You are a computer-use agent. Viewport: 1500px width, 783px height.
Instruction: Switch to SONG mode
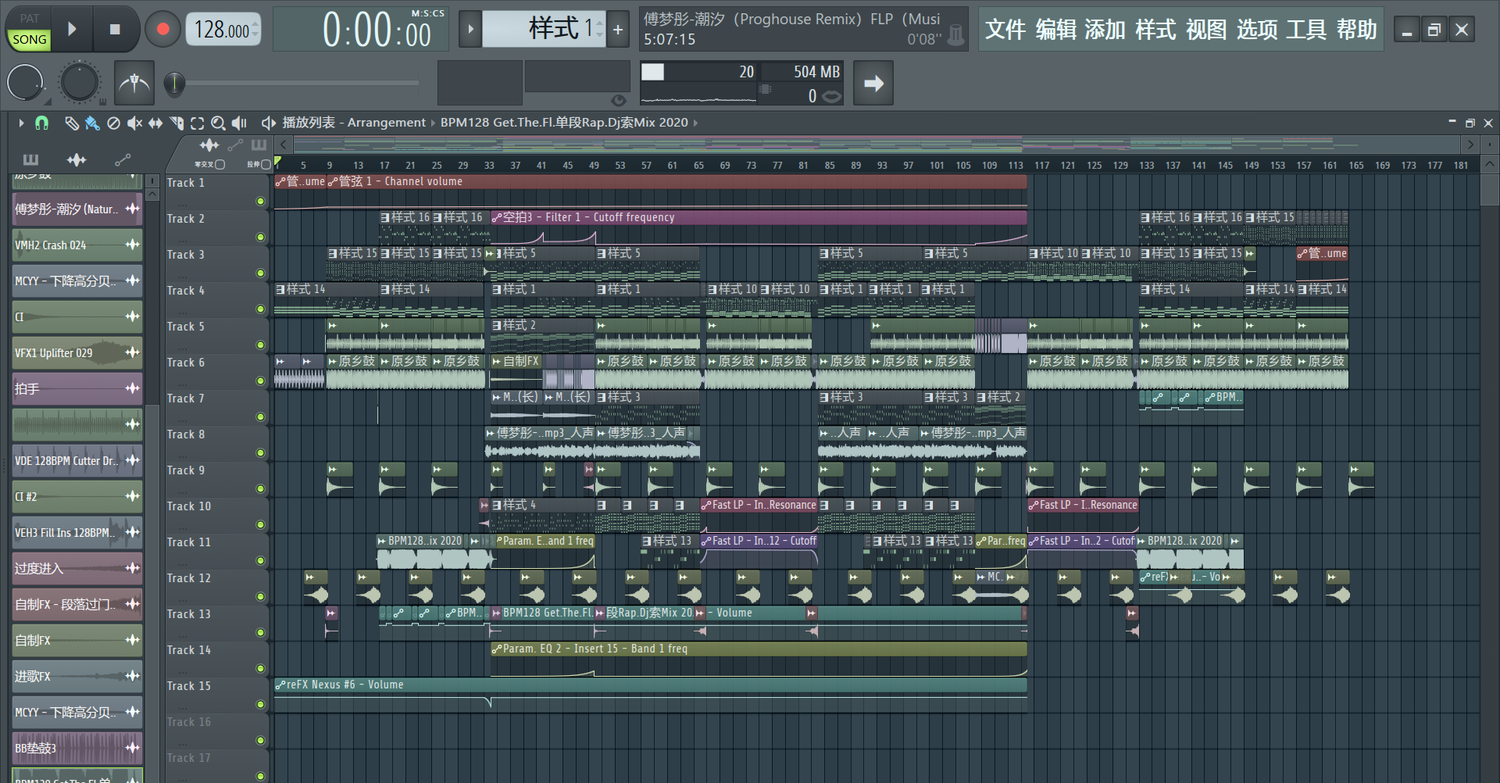coord(29,39)
